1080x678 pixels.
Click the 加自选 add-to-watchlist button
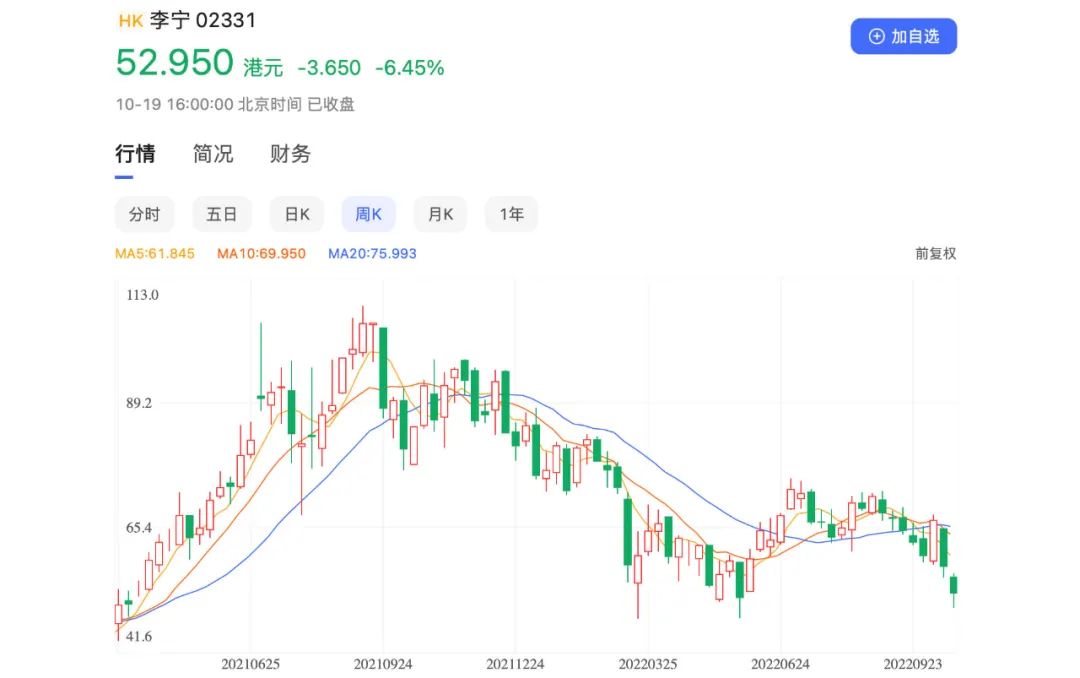pyautogui.click(x=904, y=36)
